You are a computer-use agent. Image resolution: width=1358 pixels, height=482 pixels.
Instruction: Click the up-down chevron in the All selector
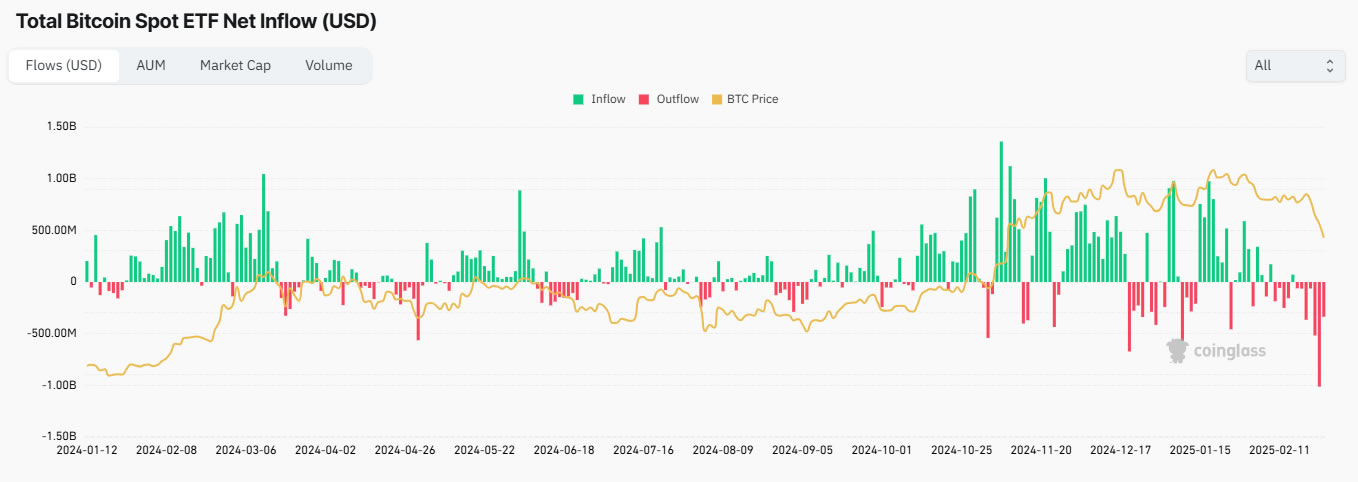1329,66
